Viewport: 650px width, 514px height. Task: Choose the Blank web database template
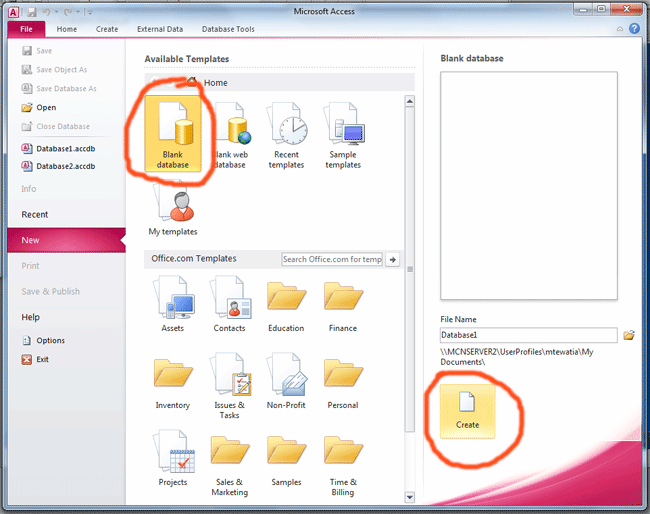point(230,134)
